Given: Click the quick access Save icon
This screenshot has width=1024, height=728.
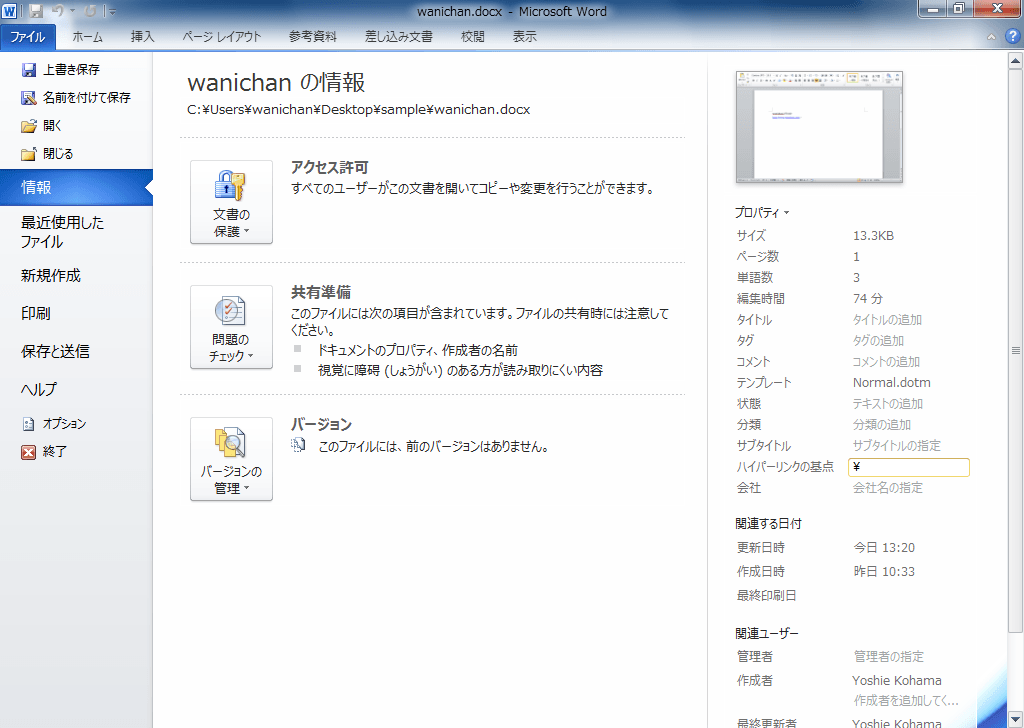Looking at the screenshot, I should point(36,11).
